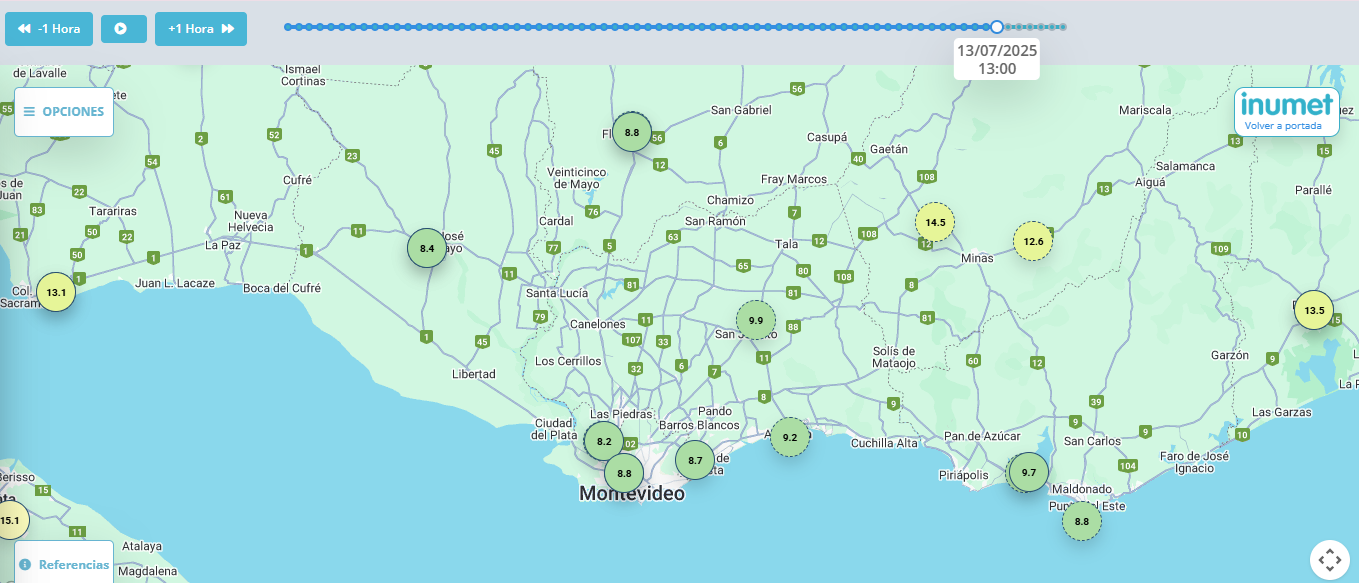
Task: Expand the Referencias legend panel
Action: [64, 564]
